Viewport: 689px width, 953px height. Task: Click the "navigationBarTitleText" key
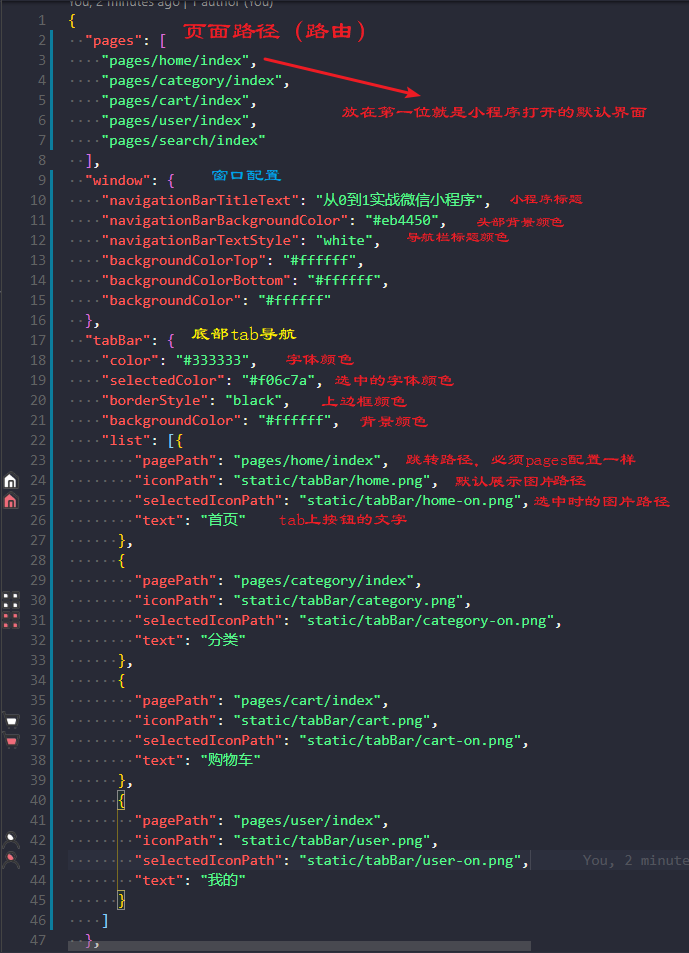pos(200,200)
